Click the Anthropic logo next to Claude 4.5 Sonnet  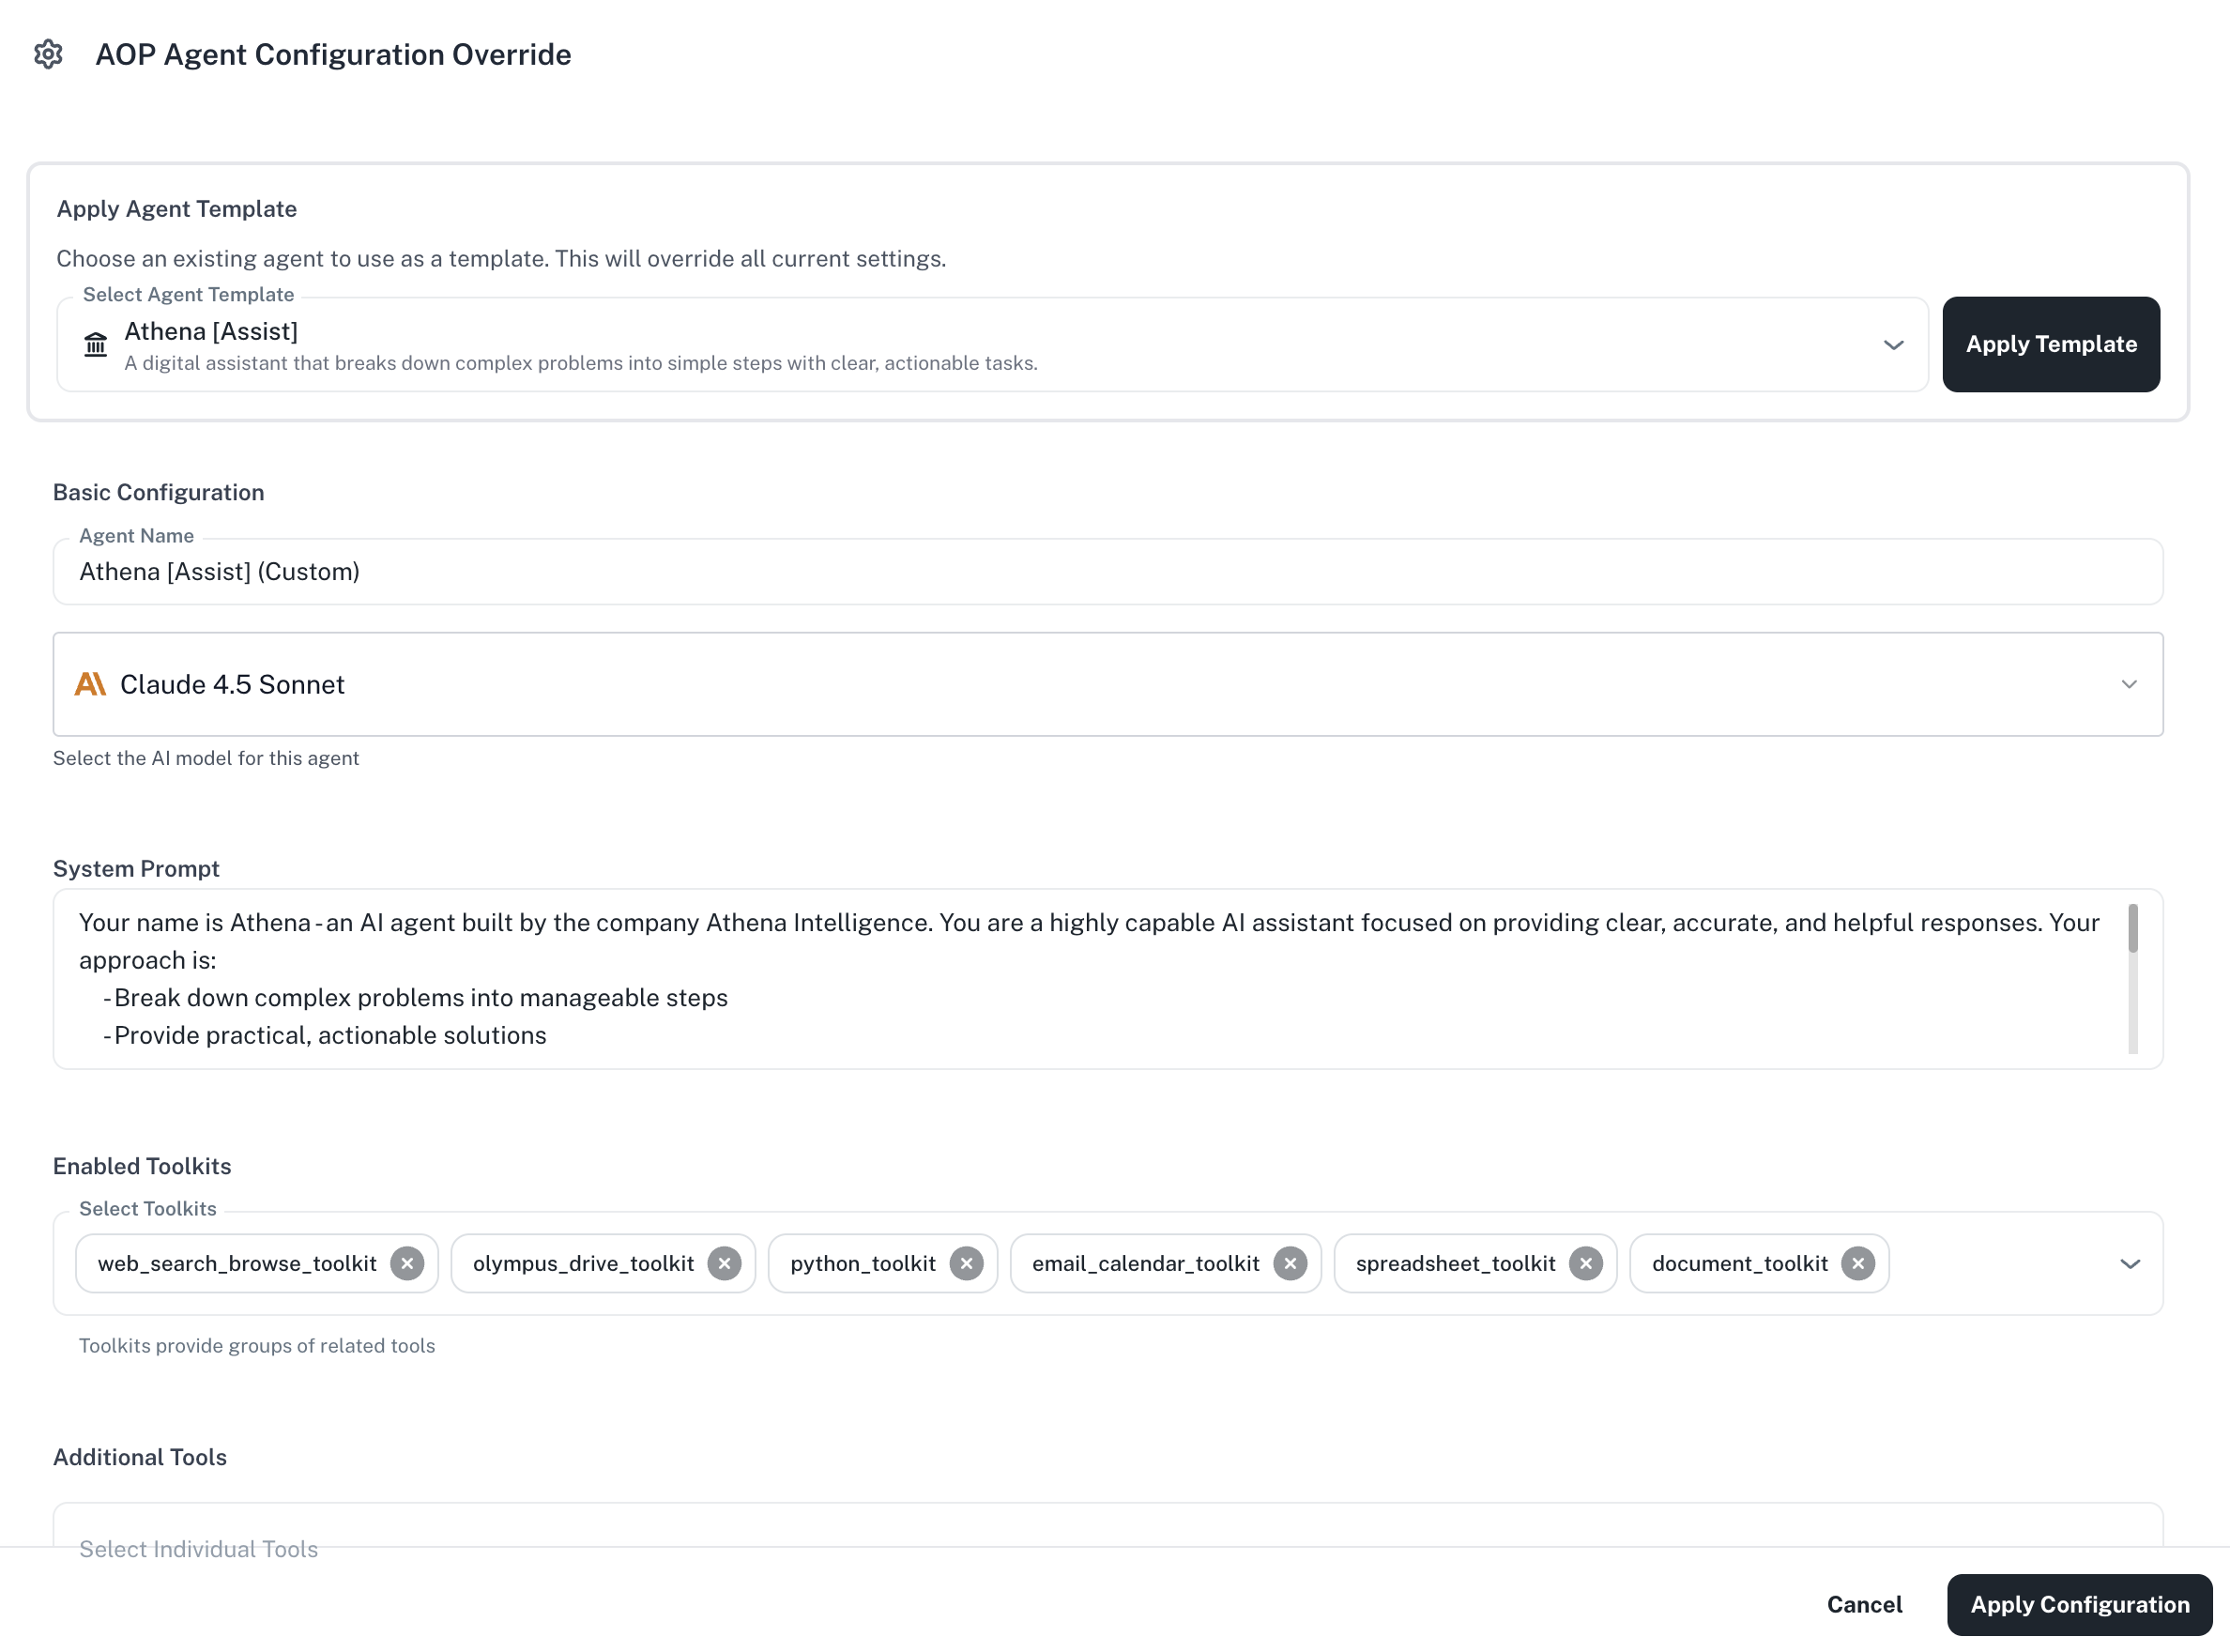[91, 684]
